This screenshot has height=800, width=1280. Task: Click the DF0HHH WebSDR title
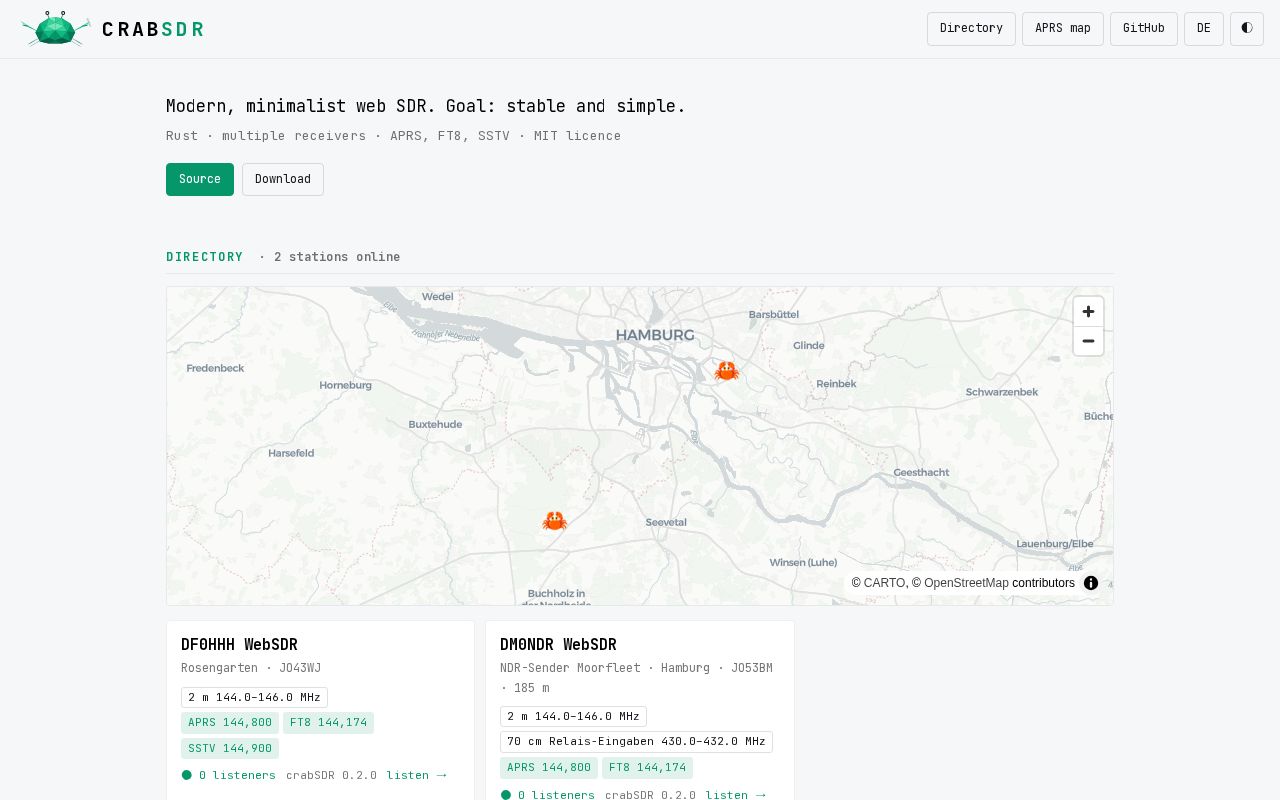239,645
